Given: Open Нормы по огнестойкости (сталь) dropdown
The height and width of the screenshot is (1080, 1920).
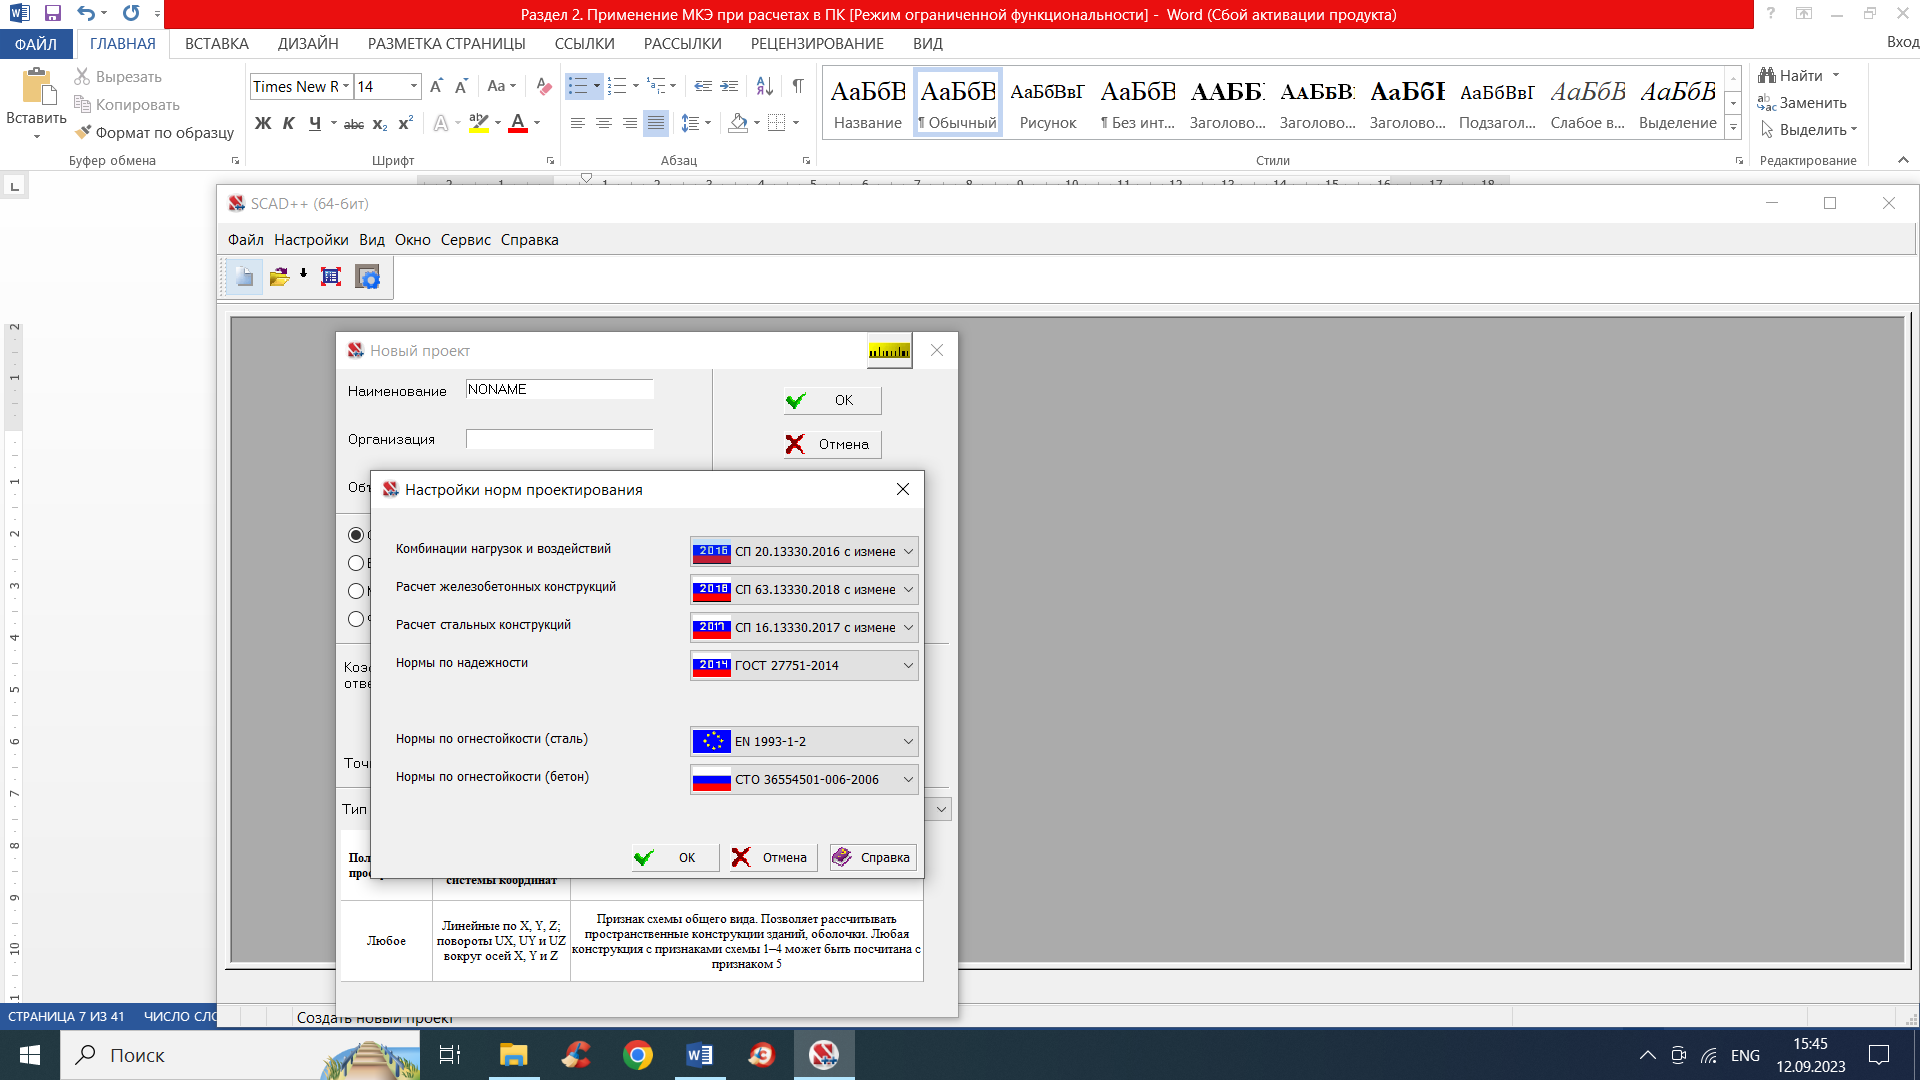Looking at the screenshot, I should (804, 741).
